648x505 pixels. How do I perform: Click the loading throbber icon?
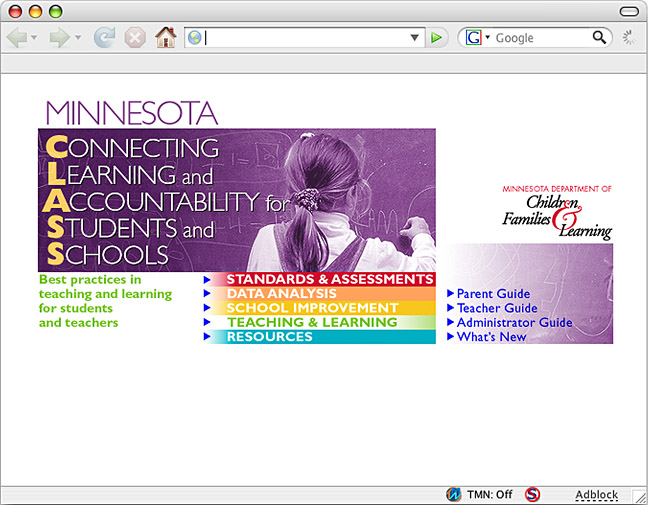click(630, 38)
